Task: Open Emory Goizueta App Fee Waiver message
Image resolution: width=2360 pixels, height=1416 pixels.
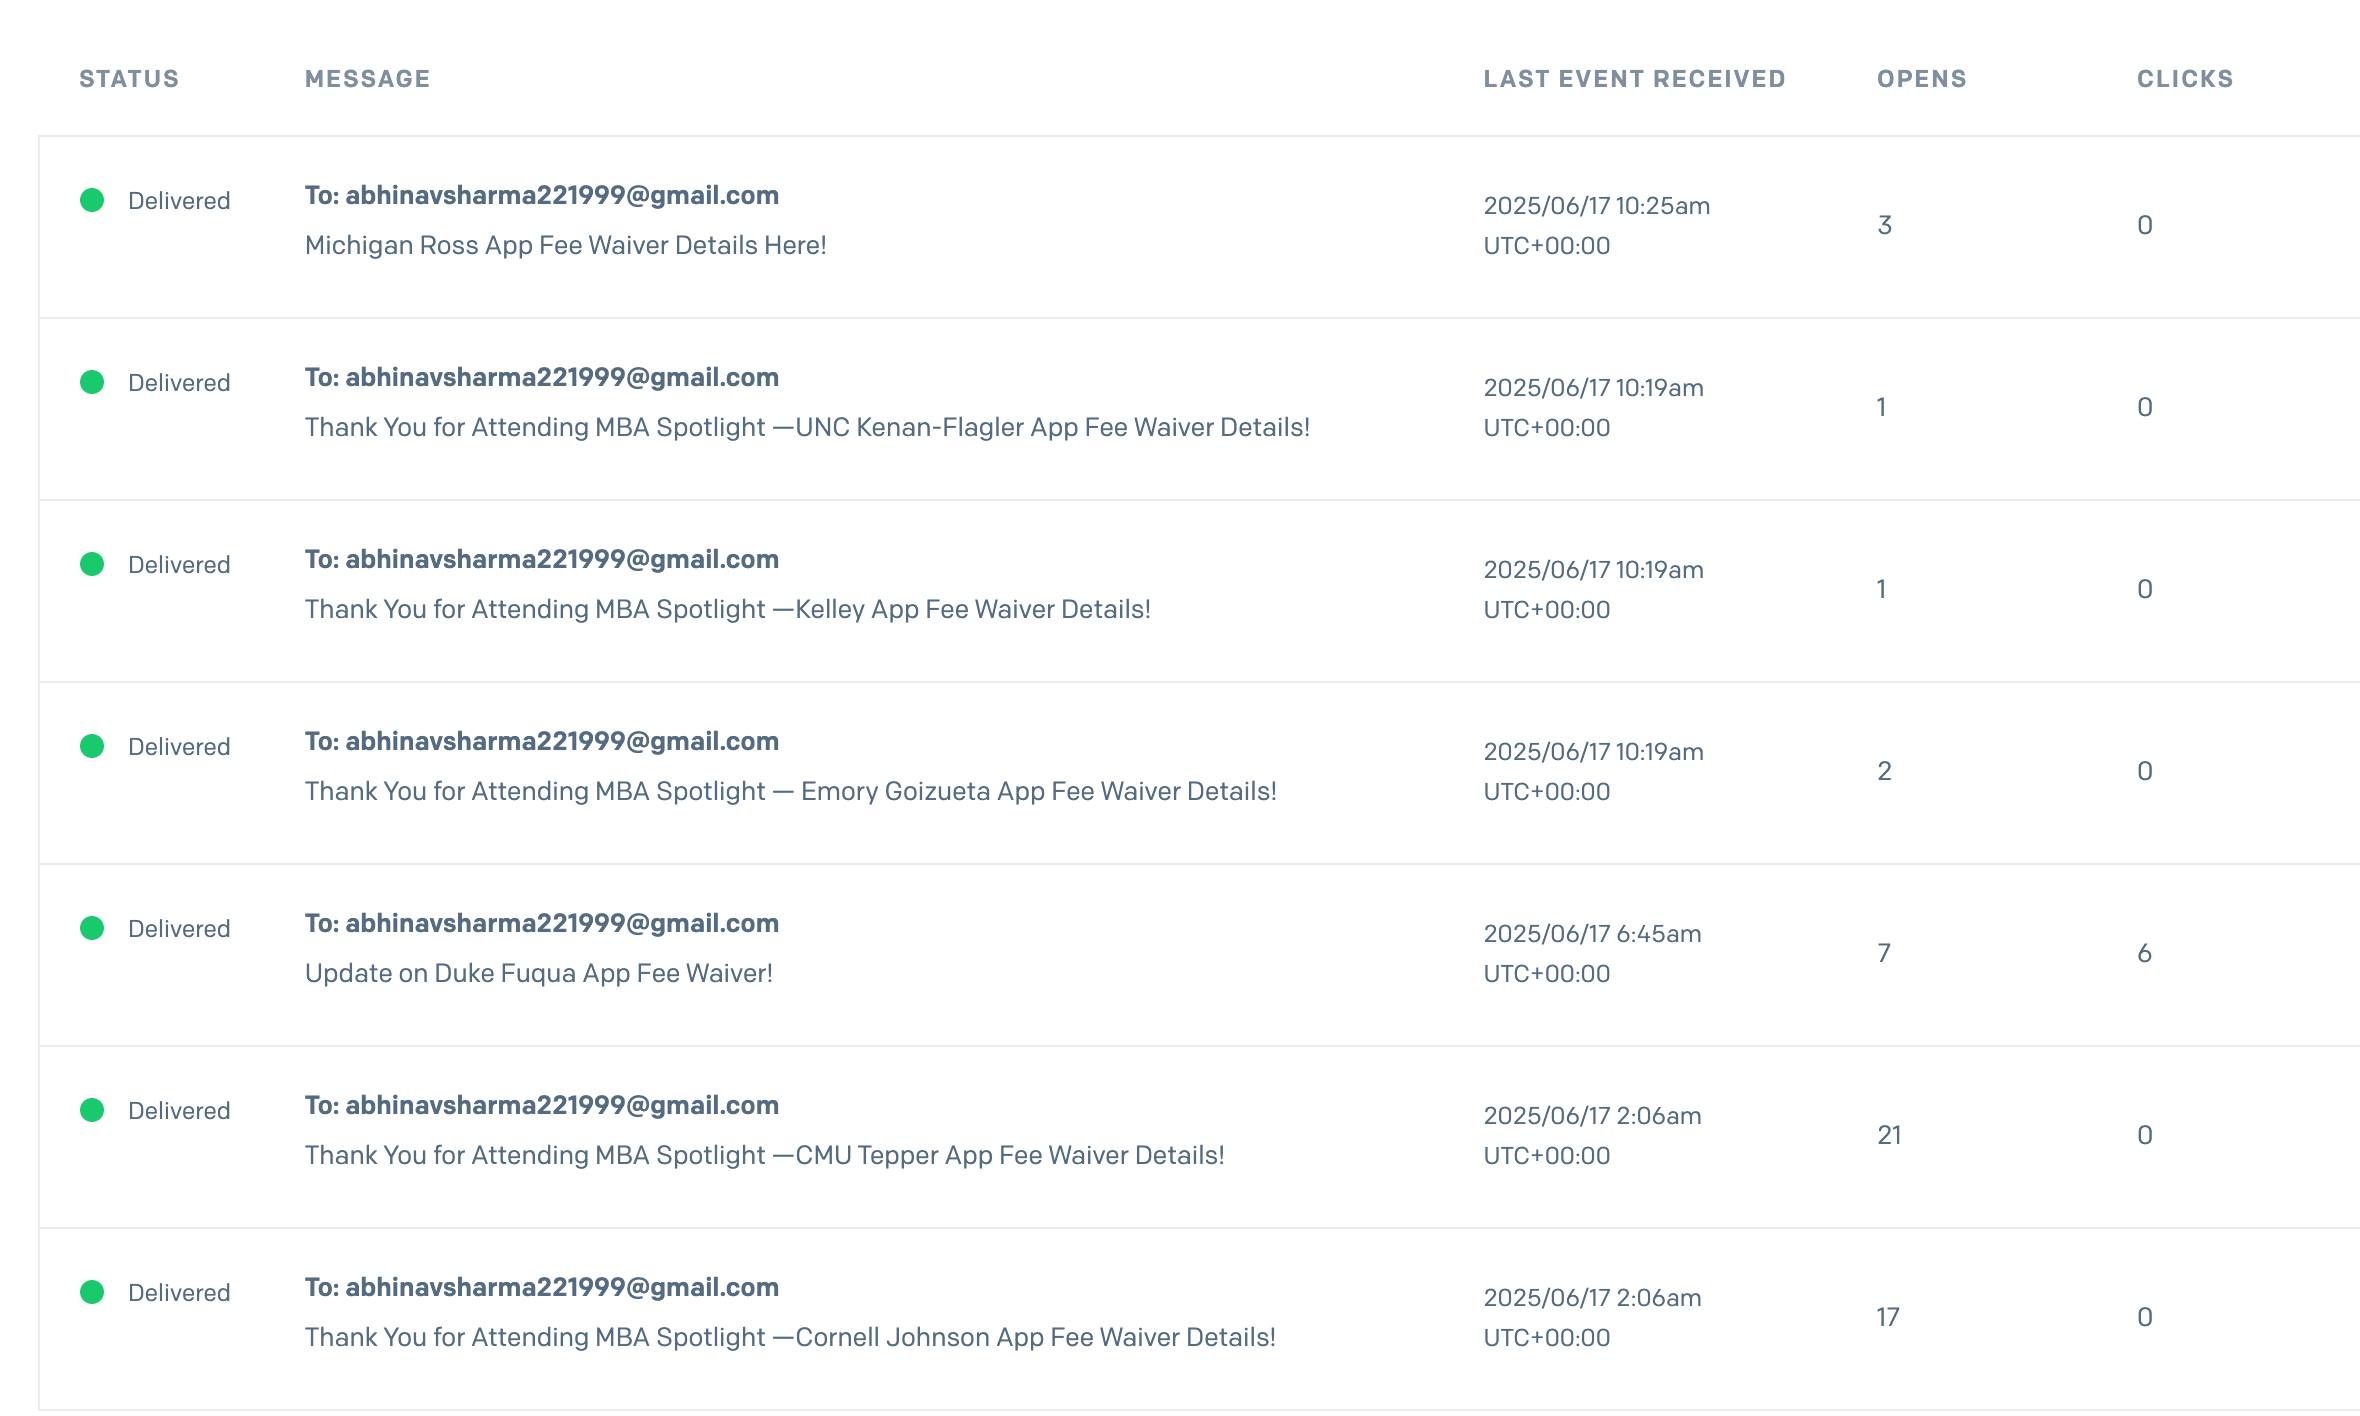Action: 790,791
